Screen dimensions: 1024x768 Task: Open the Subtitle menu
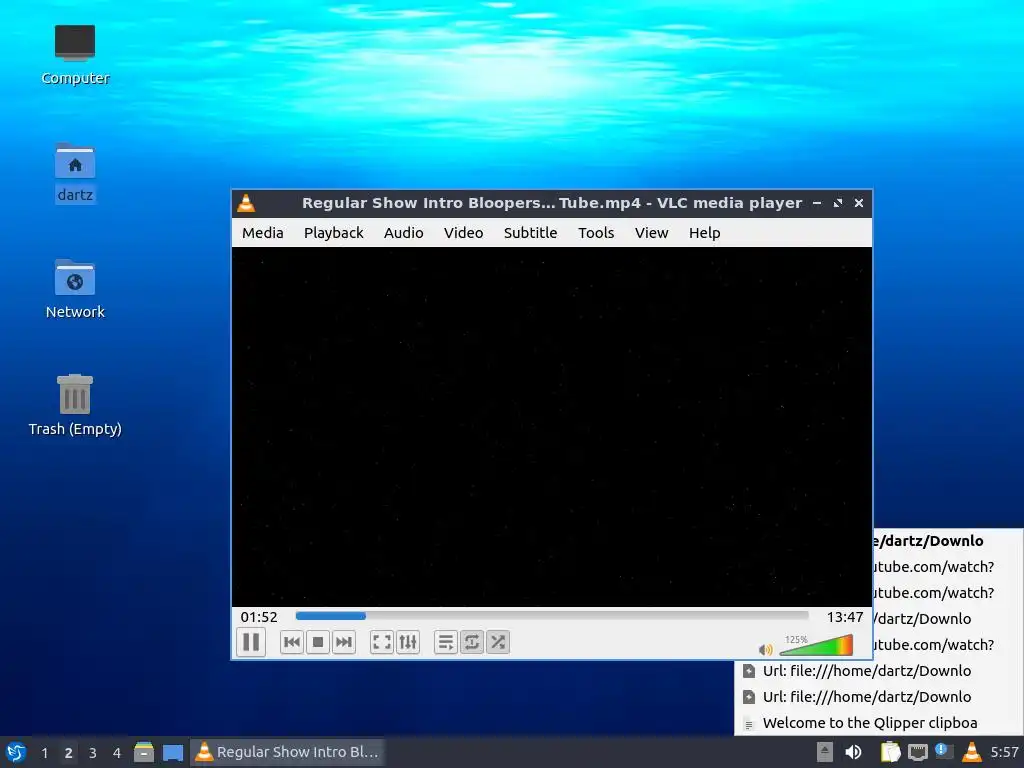point(530,232)
